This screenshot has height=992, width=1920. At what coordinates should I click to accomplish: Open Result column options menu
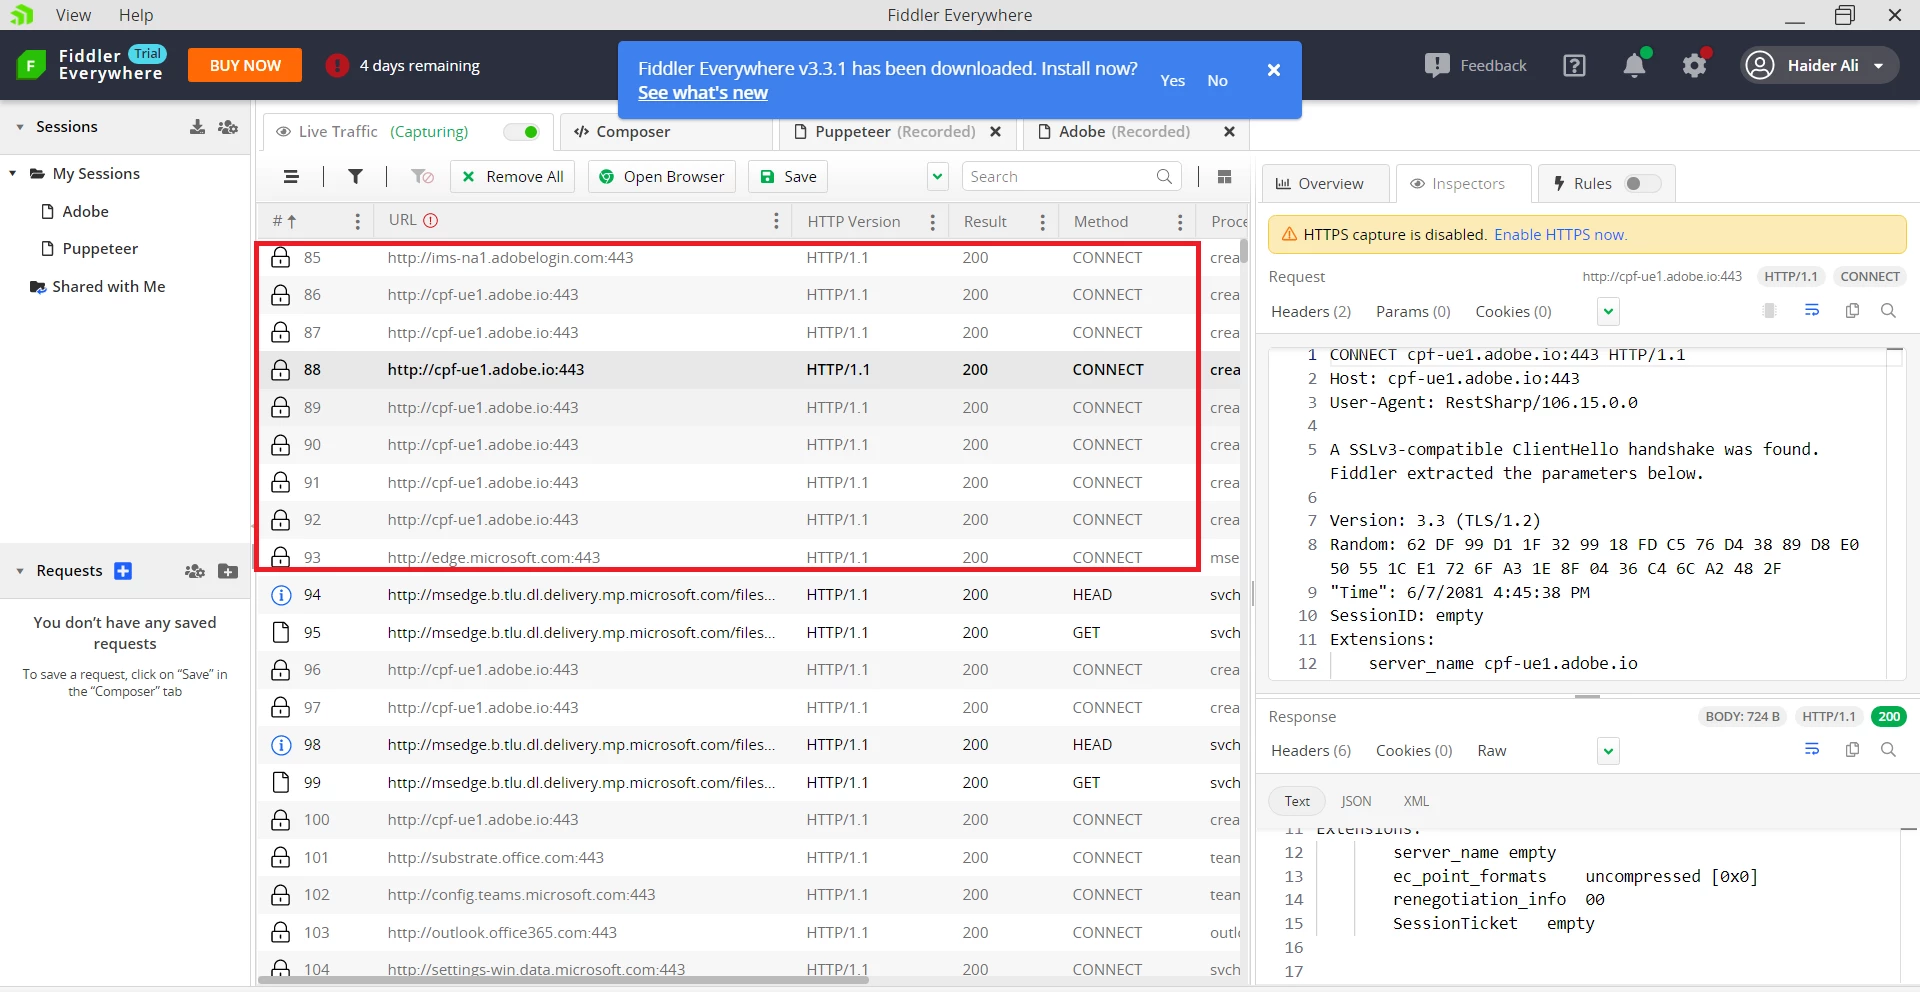(x=1042, y=221)
